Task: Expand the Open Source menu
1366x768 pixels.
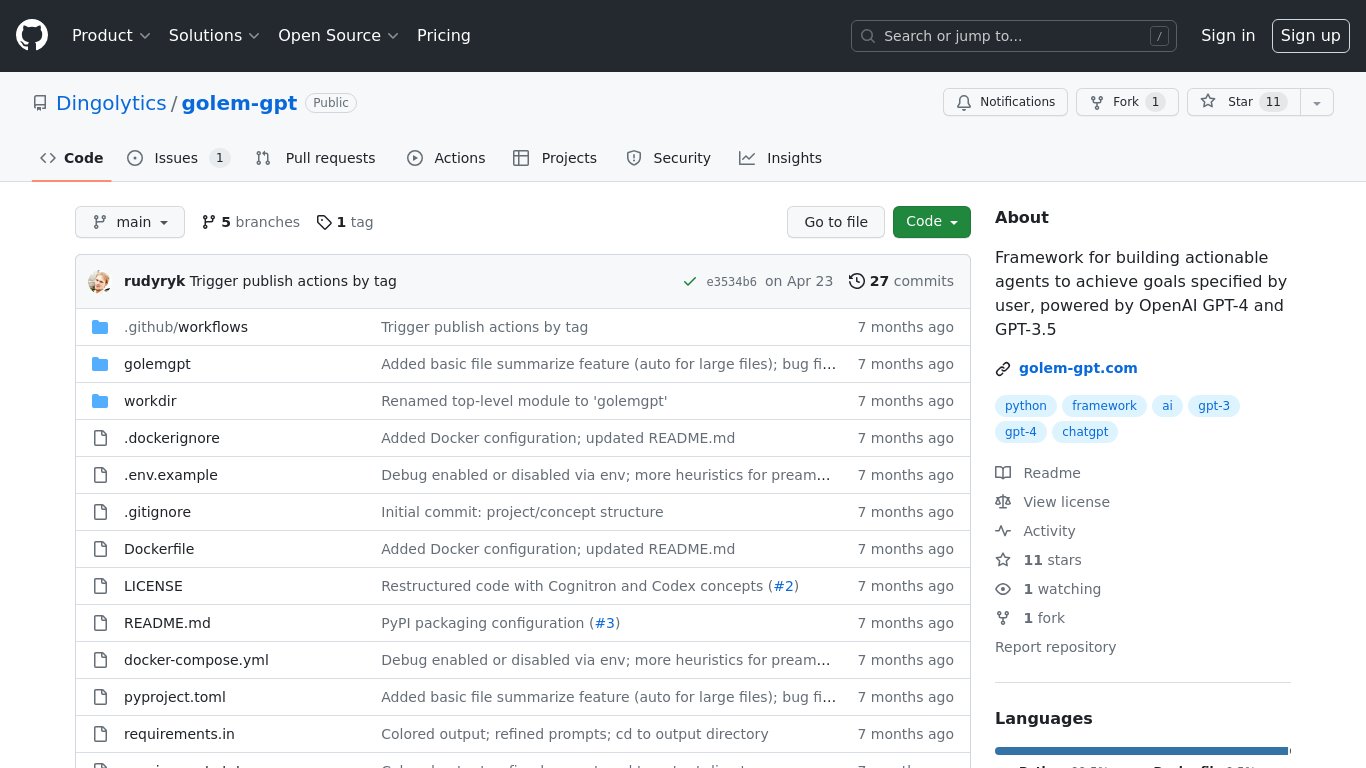Action: point(338,36)
